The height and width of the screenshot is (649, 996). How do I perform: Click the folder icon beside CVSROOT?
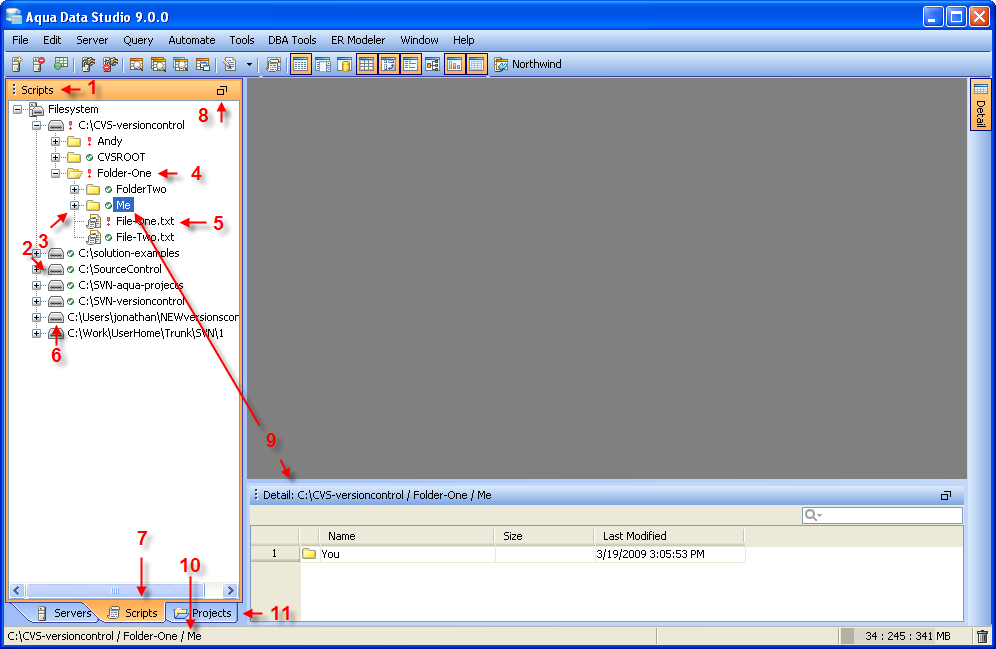click(x=74, y=157)
